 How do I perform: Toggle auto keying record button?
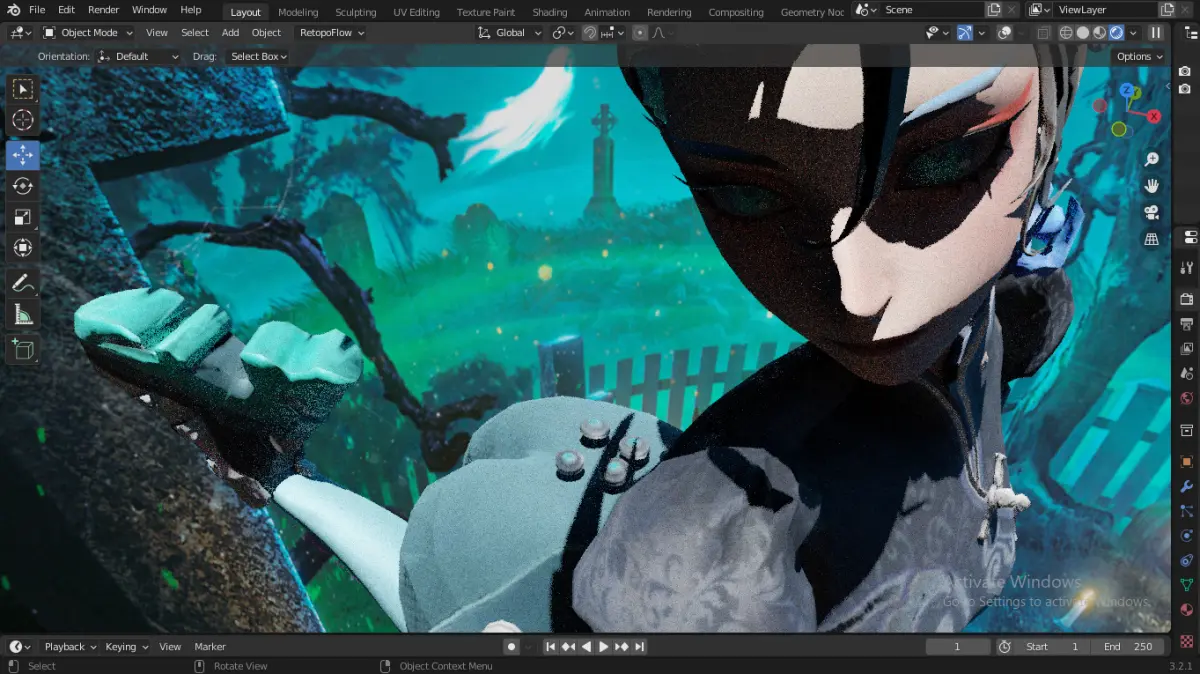point(511,646)
